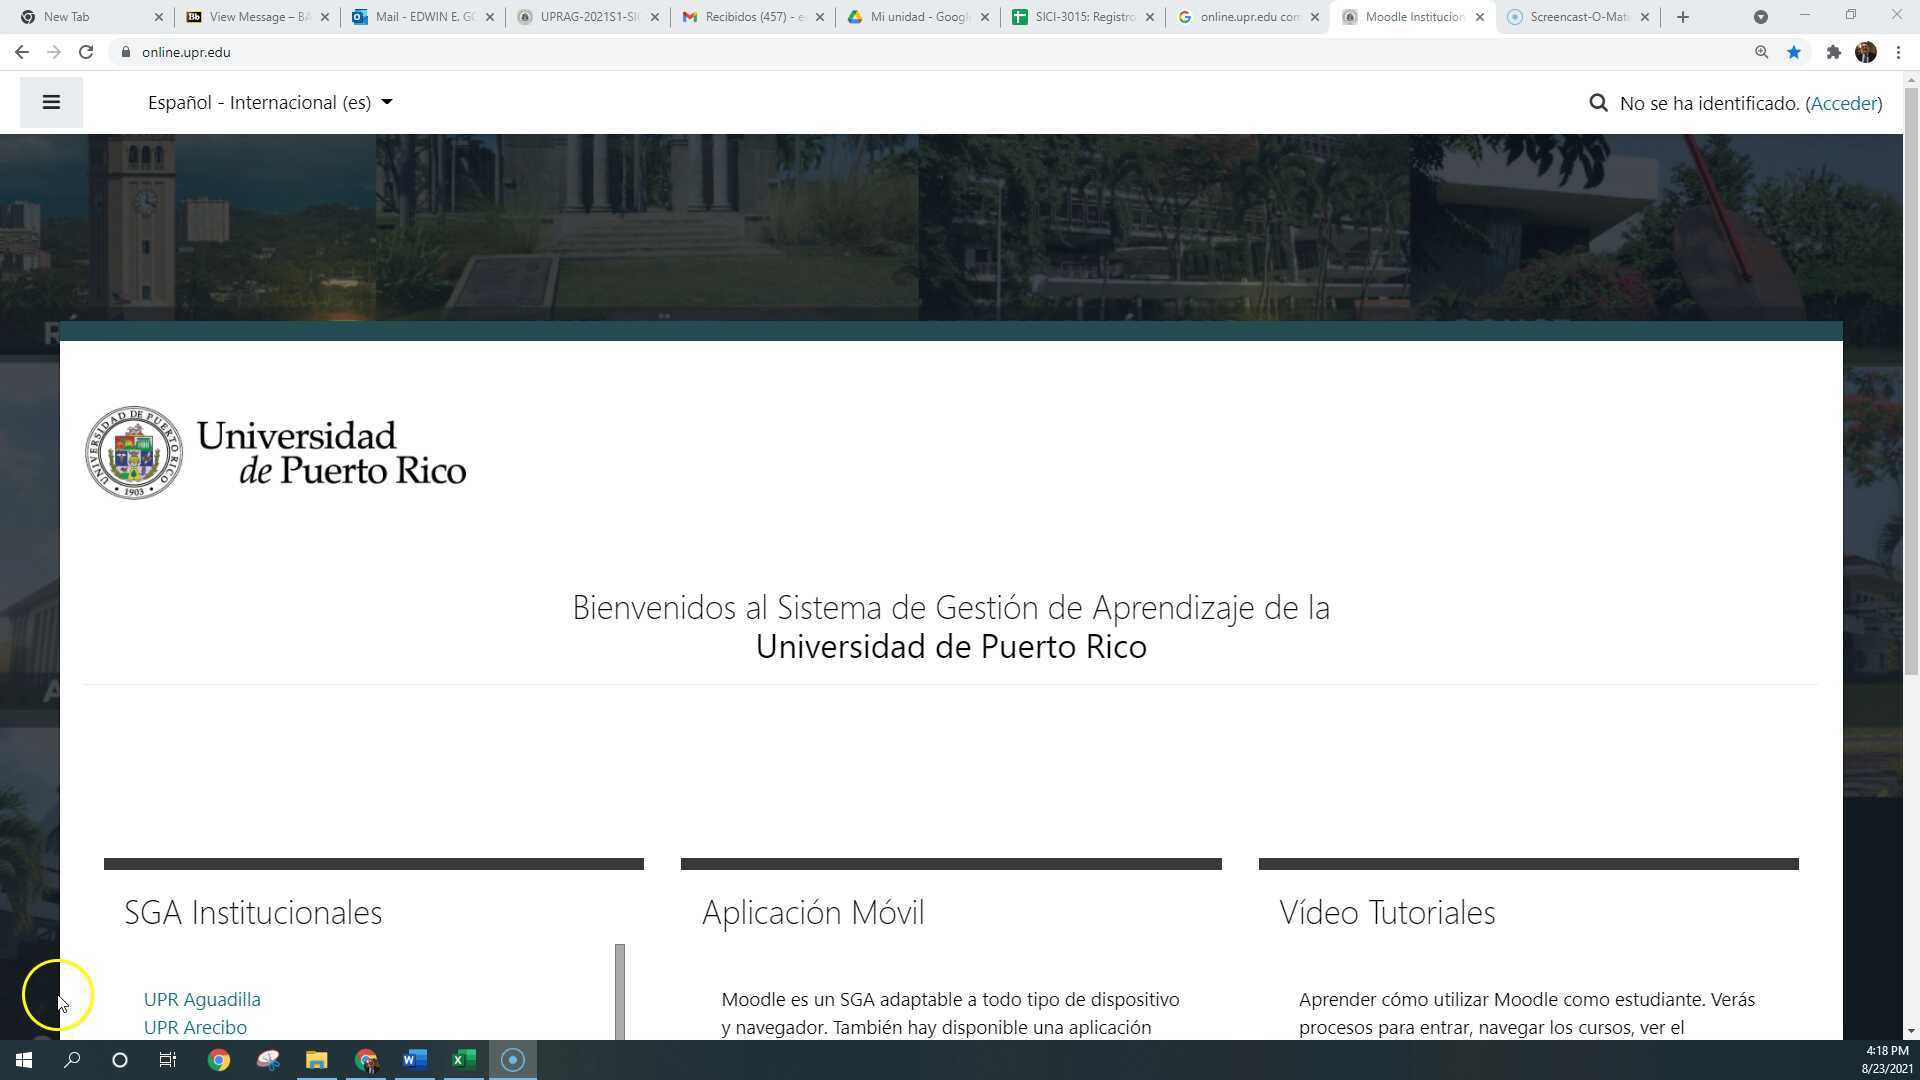
Task: Click the padlock icon in the address bar
Action: (x=126, y=52)
